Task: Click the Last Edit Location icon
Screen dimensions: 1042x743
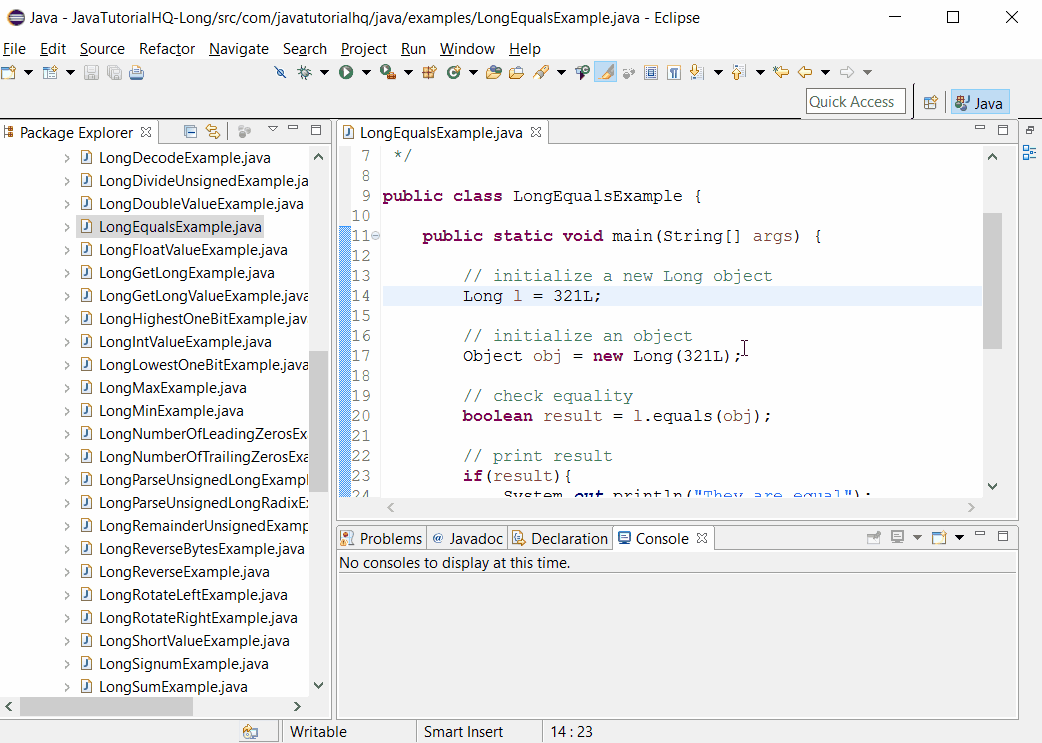Action: click(x=779, y=72)
